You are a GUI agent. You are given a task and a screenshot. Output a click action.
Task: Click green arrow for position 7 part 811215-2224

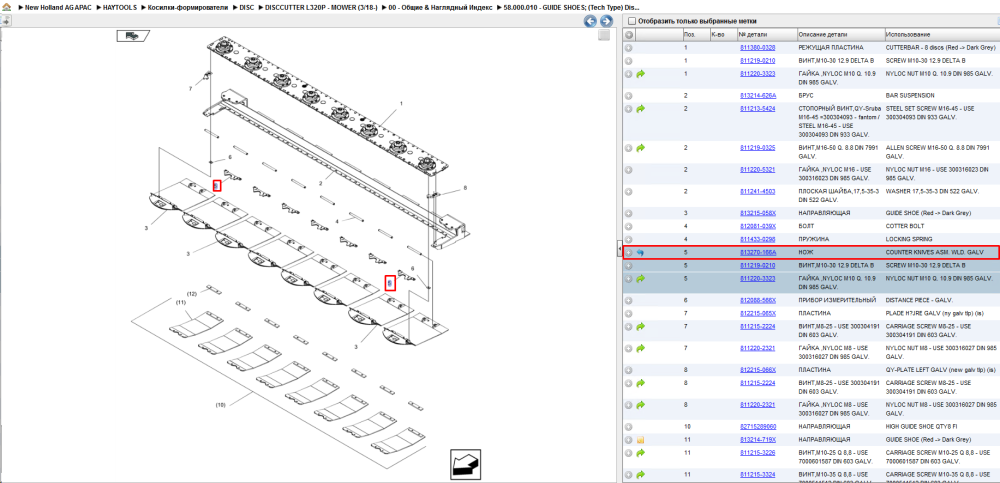click(x=641, y=327)
